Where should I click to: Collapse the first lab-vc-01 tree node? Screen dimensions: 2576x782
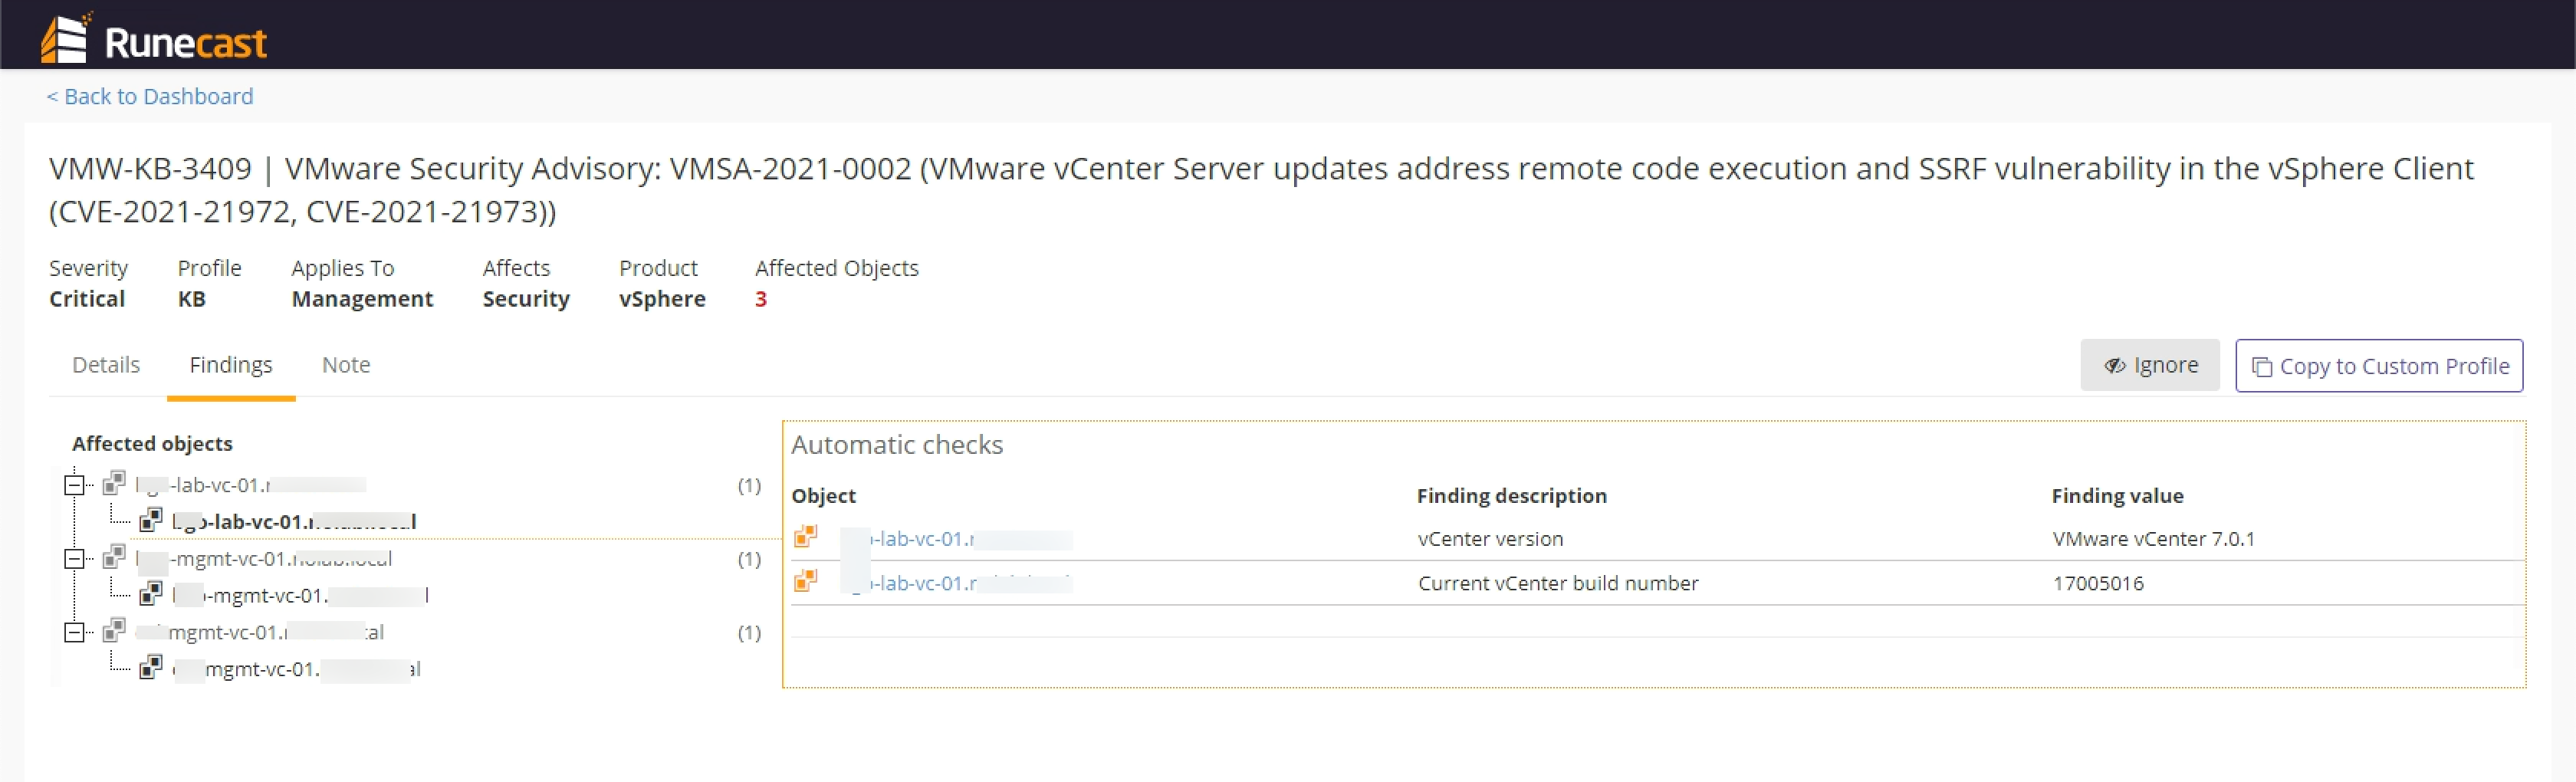coord(74,485)
